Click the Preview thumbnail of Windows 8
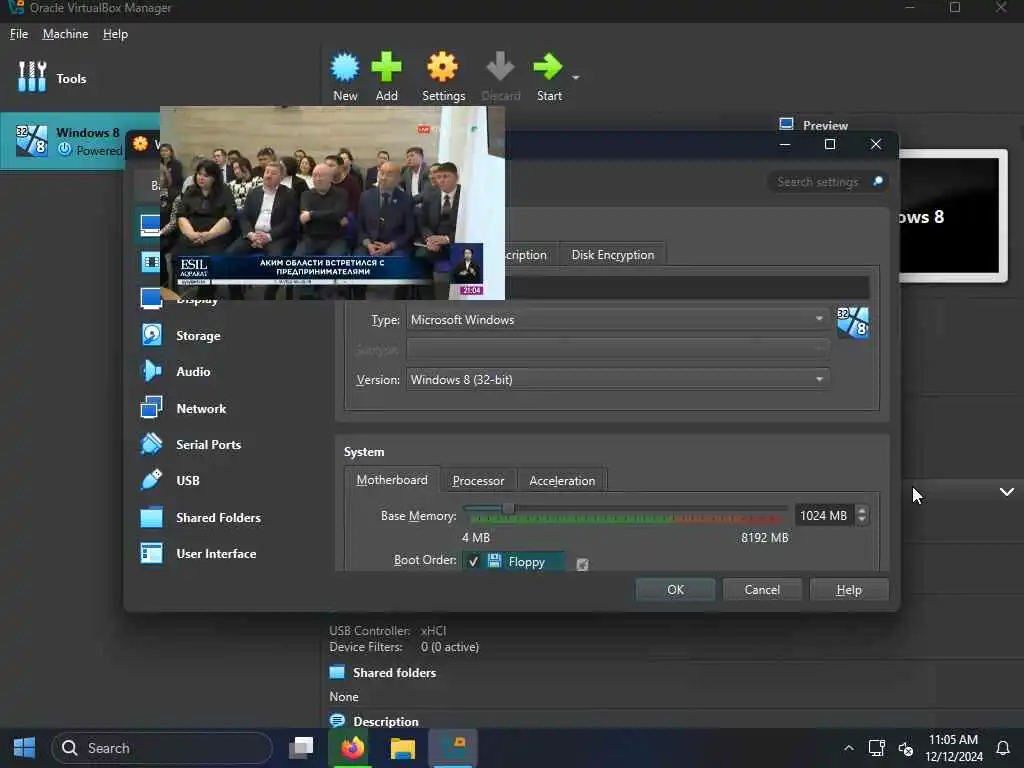Screen dimensions: 1024x768 coord(952,216)
